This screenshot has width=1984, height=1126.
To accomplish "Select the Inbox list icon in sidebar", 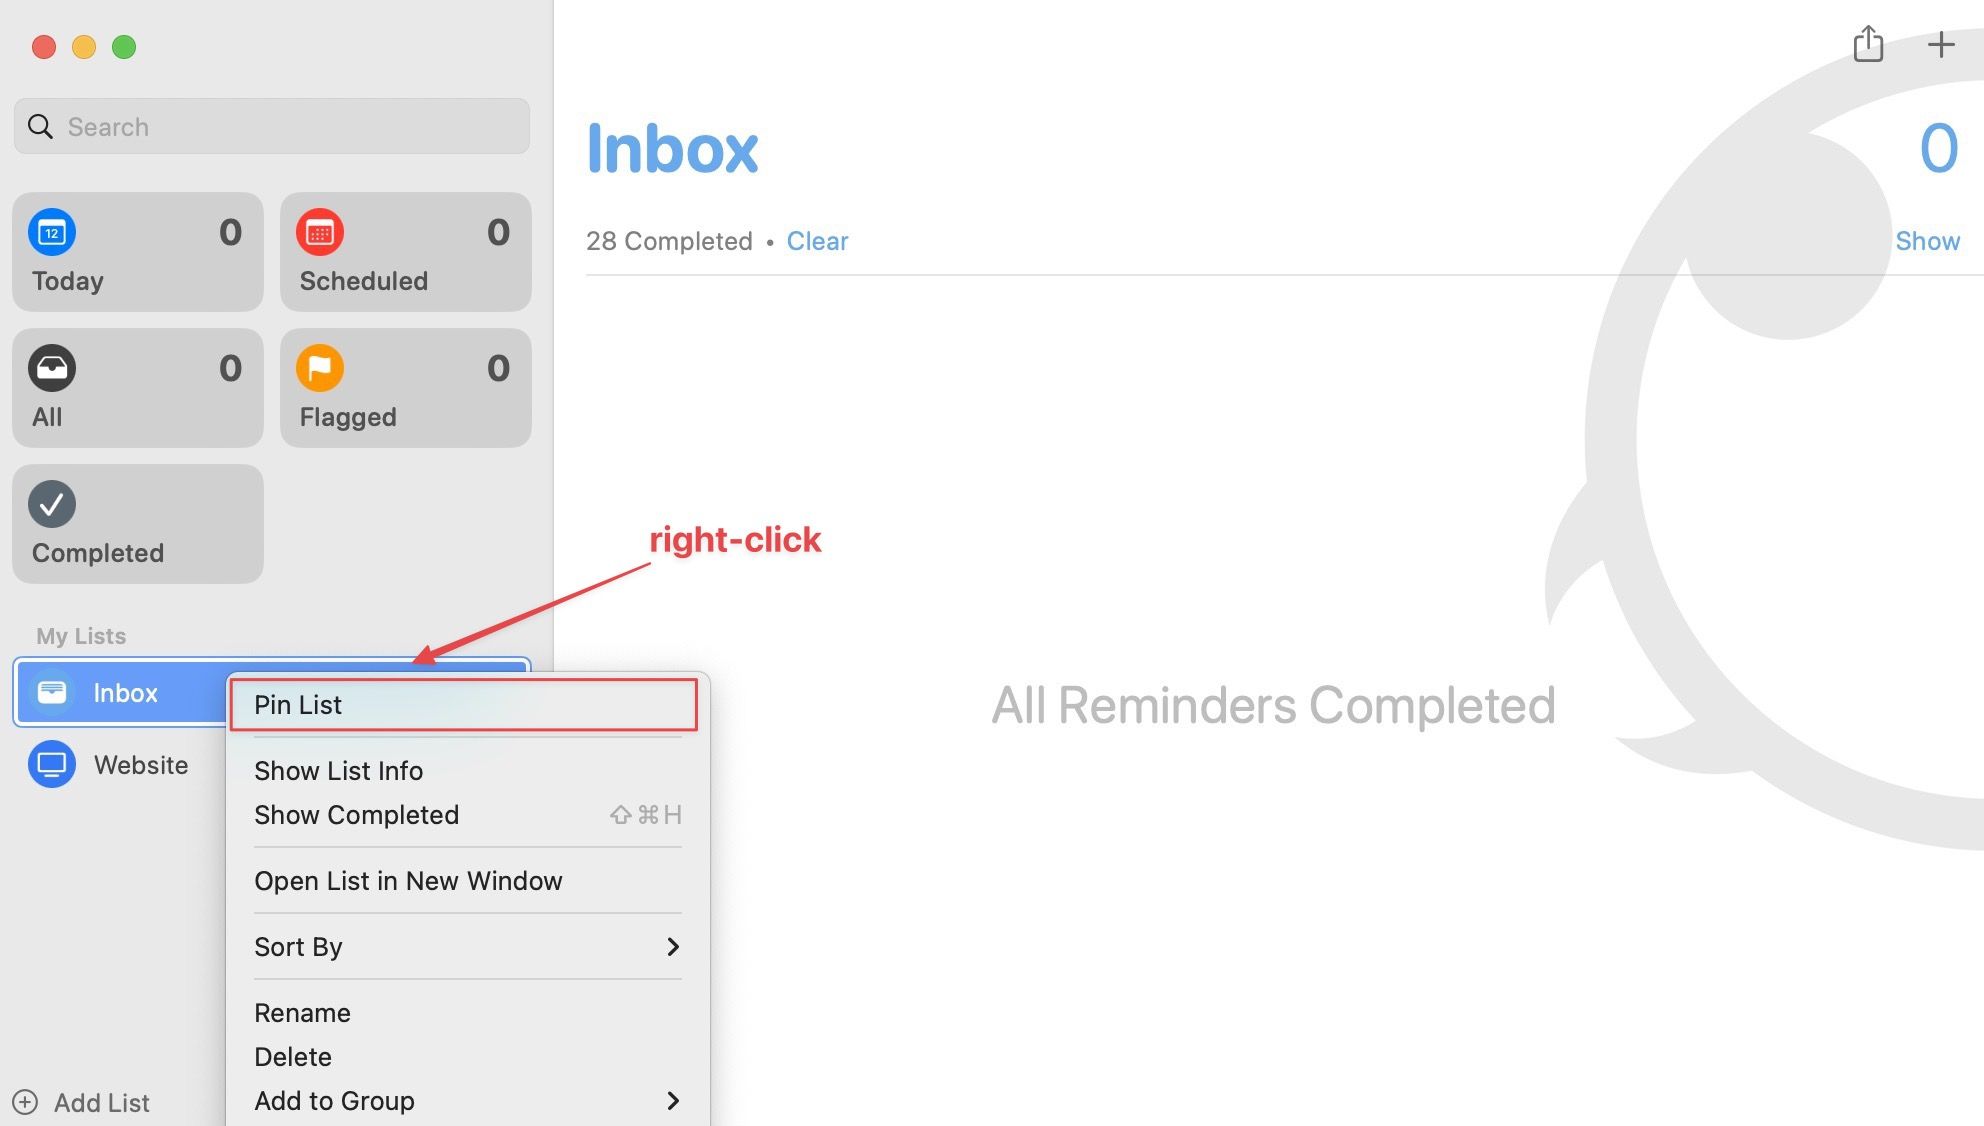I will [50, 693].
